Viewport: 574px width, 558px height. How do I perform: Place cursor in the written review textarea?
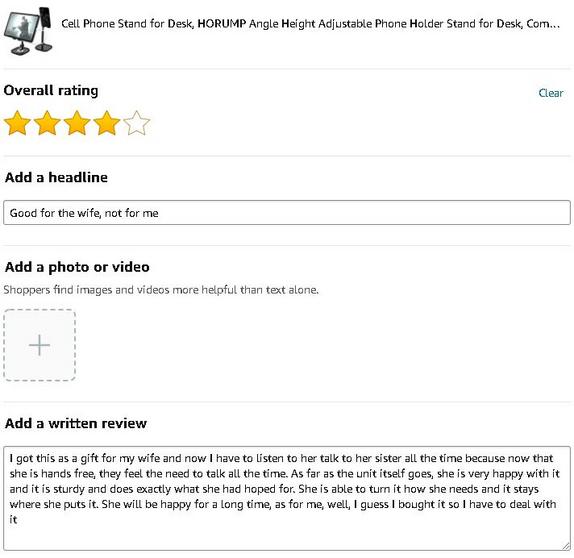tap(287, 498)
